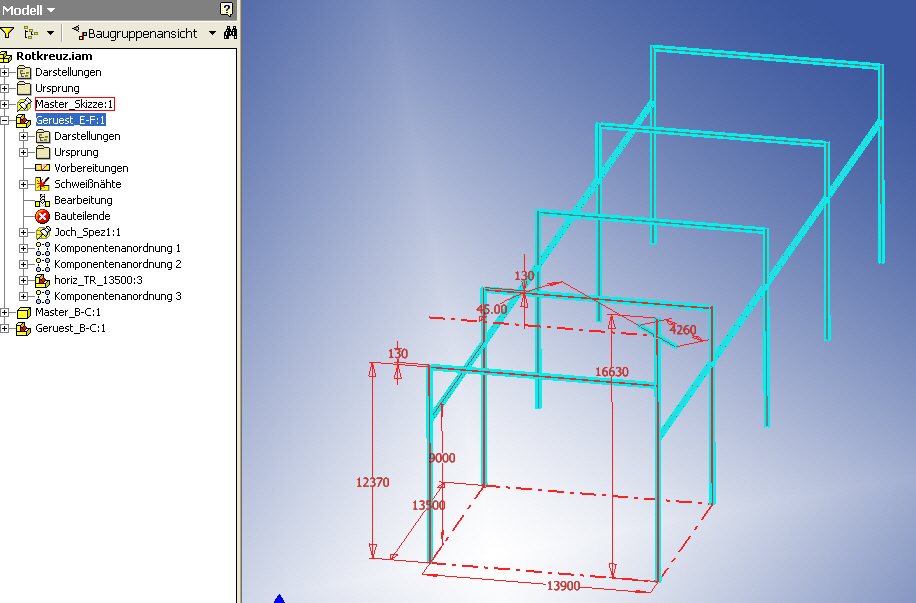Viewport: 916px width, 603px height.
Task: Select the 13900 dimension in viewport
Action: 563,585
